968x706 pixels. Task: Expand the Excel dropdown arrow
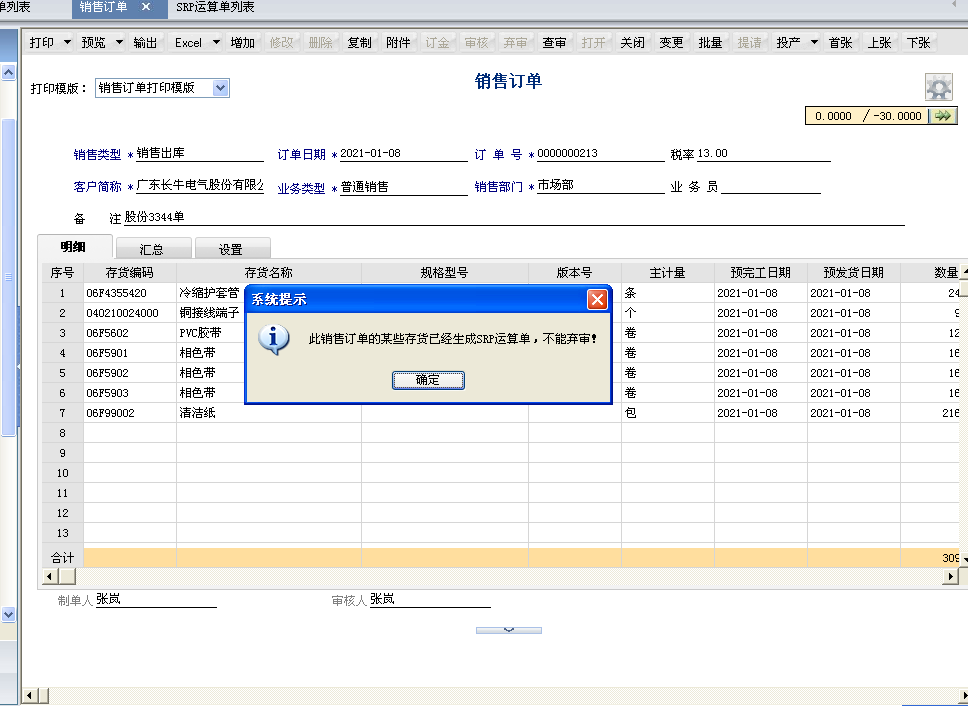[x=216, y=43]
